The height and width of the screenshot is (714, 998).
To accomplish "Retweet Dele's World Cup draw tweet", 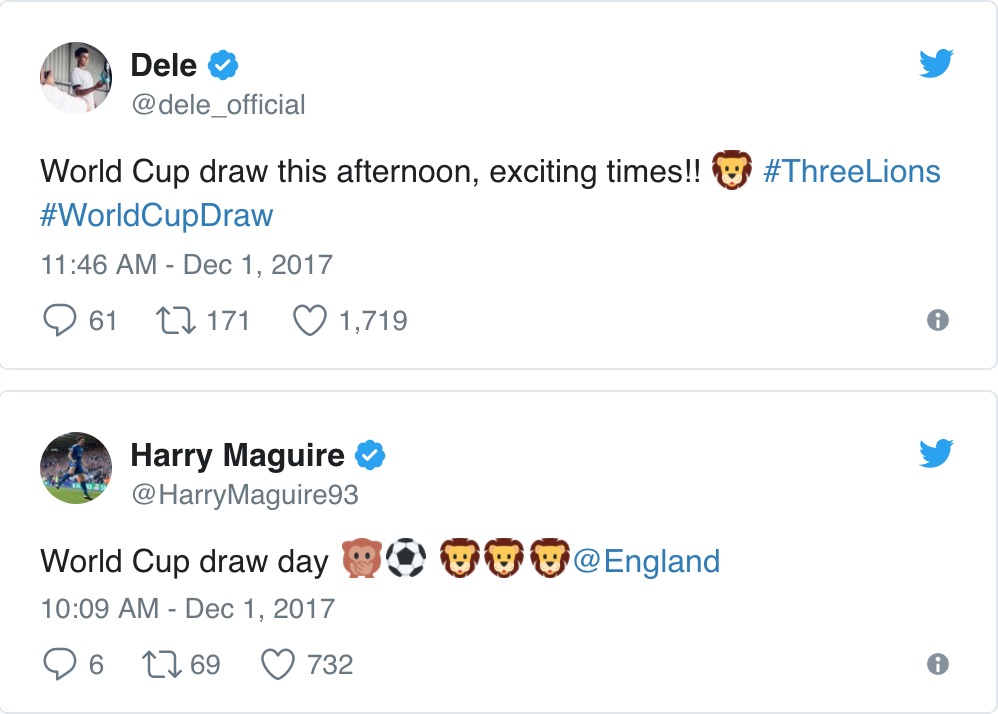I will point(176,320).
